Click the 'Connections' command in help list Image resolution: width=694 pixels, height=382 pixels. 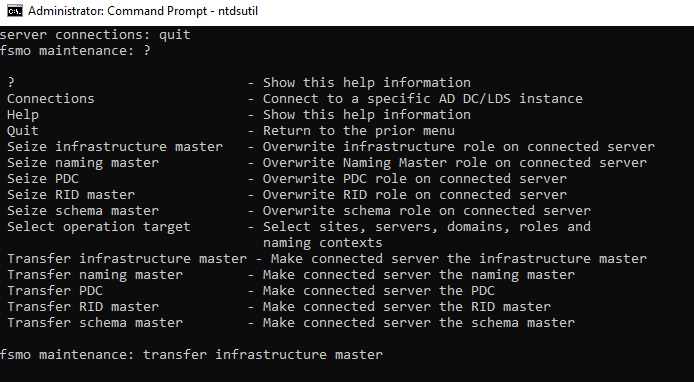(x=51, y=99)
